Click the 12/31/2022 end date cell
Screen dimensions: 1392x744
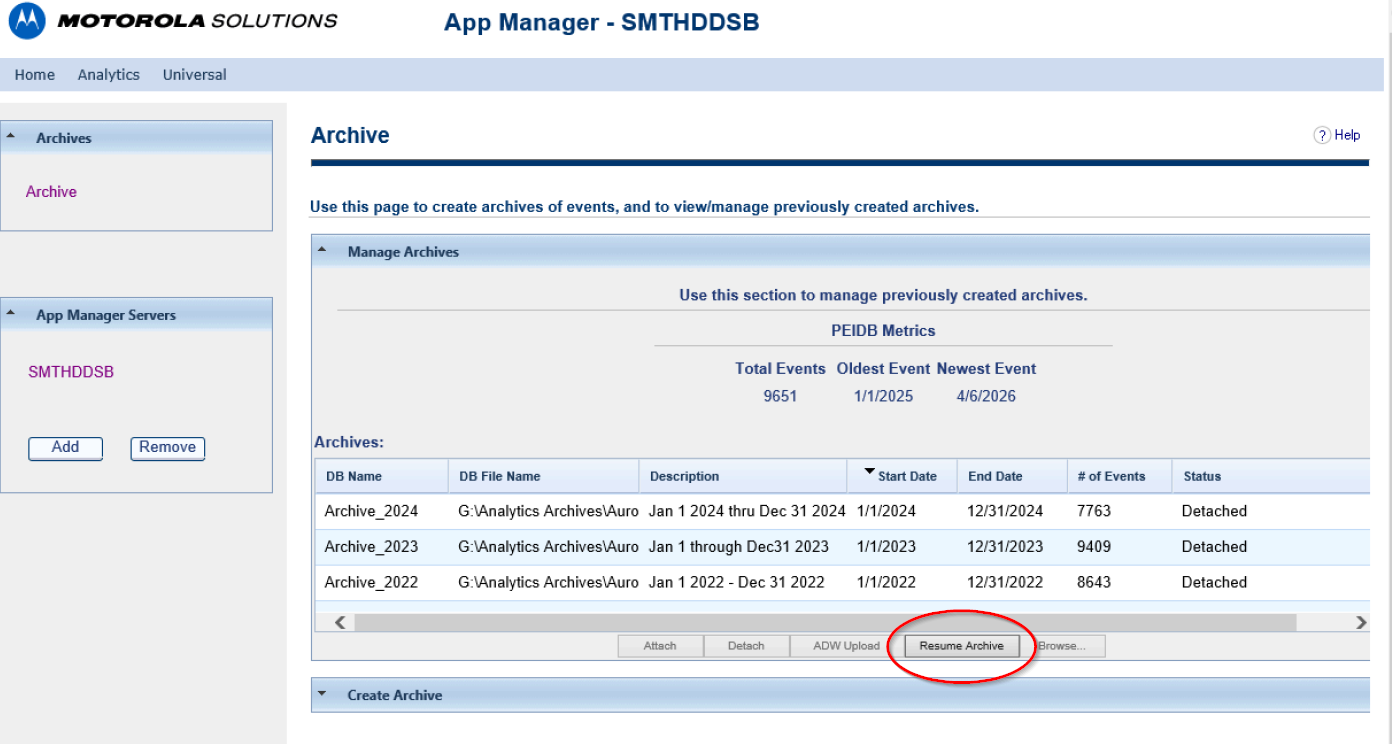coord(1005,582)
